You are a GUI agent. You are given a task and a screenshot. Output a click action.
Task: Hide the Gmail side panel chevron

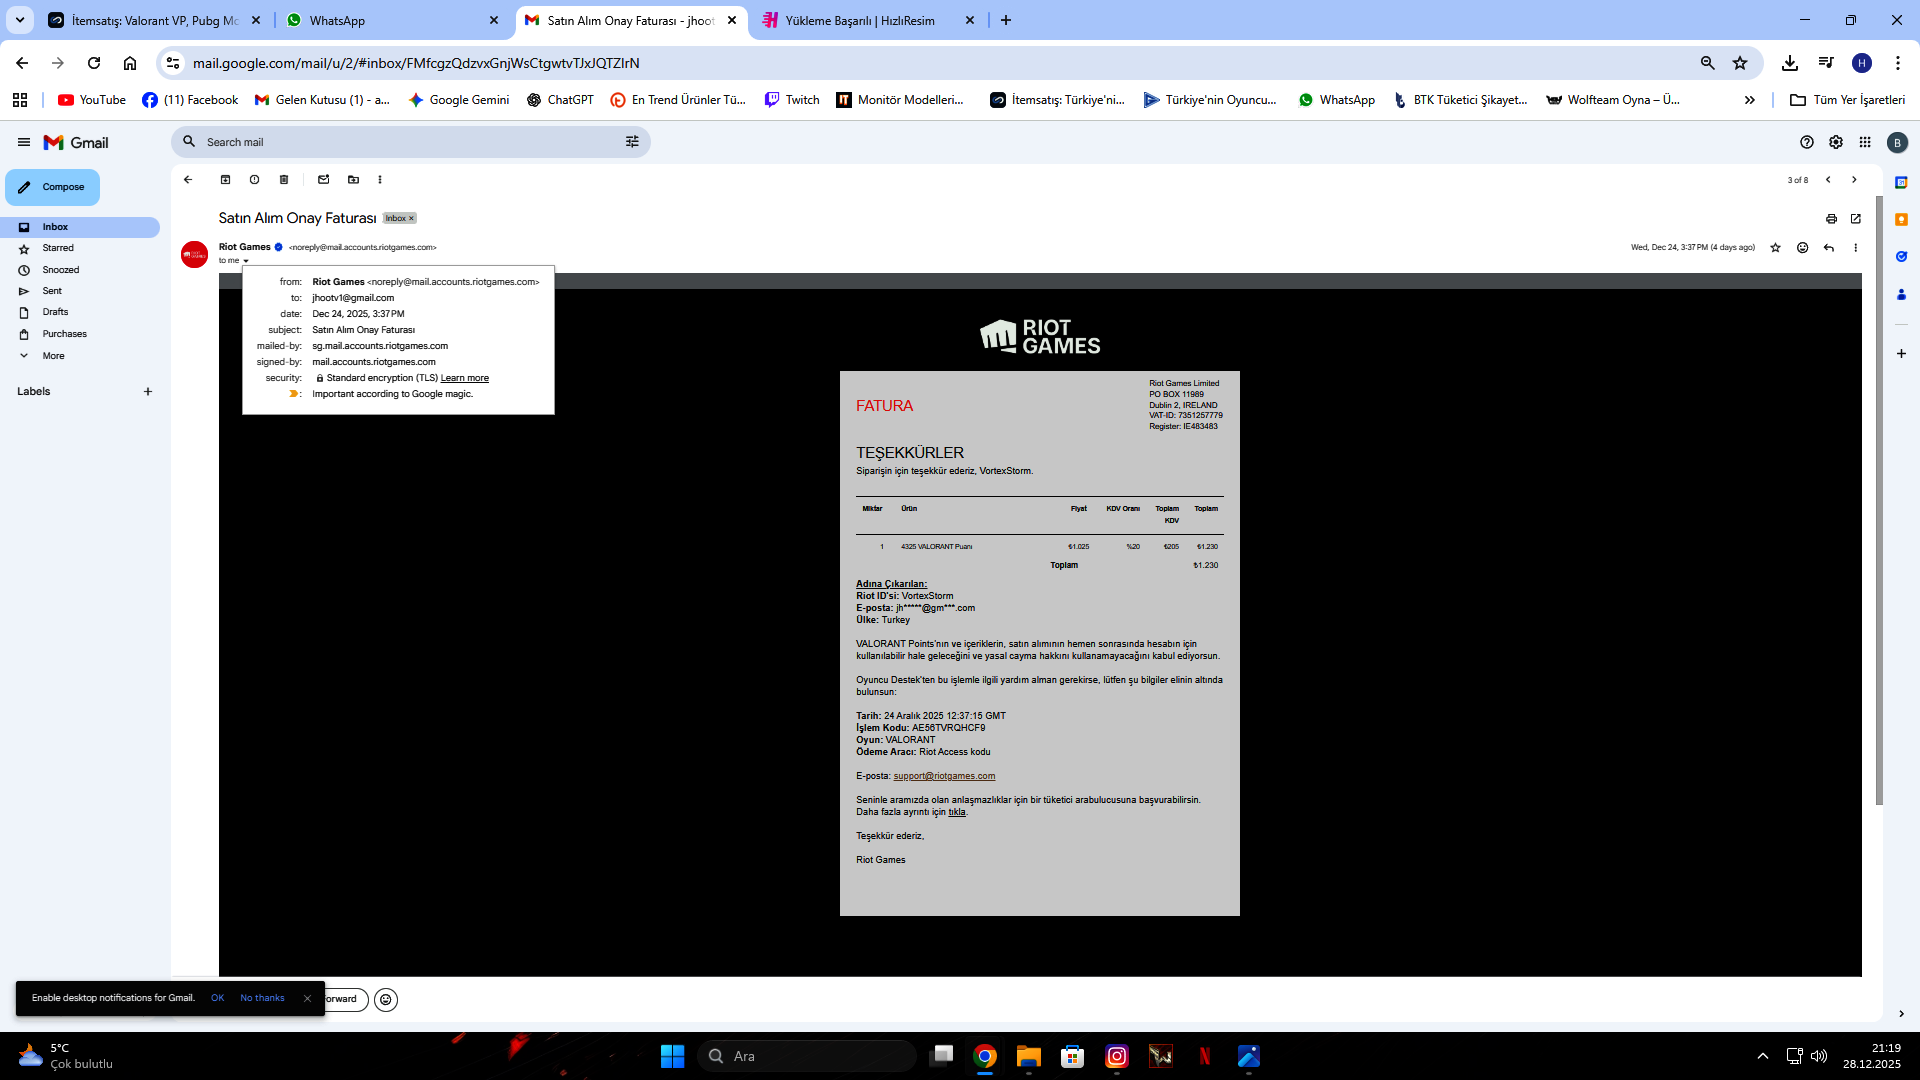(x=1901, y=1014)
